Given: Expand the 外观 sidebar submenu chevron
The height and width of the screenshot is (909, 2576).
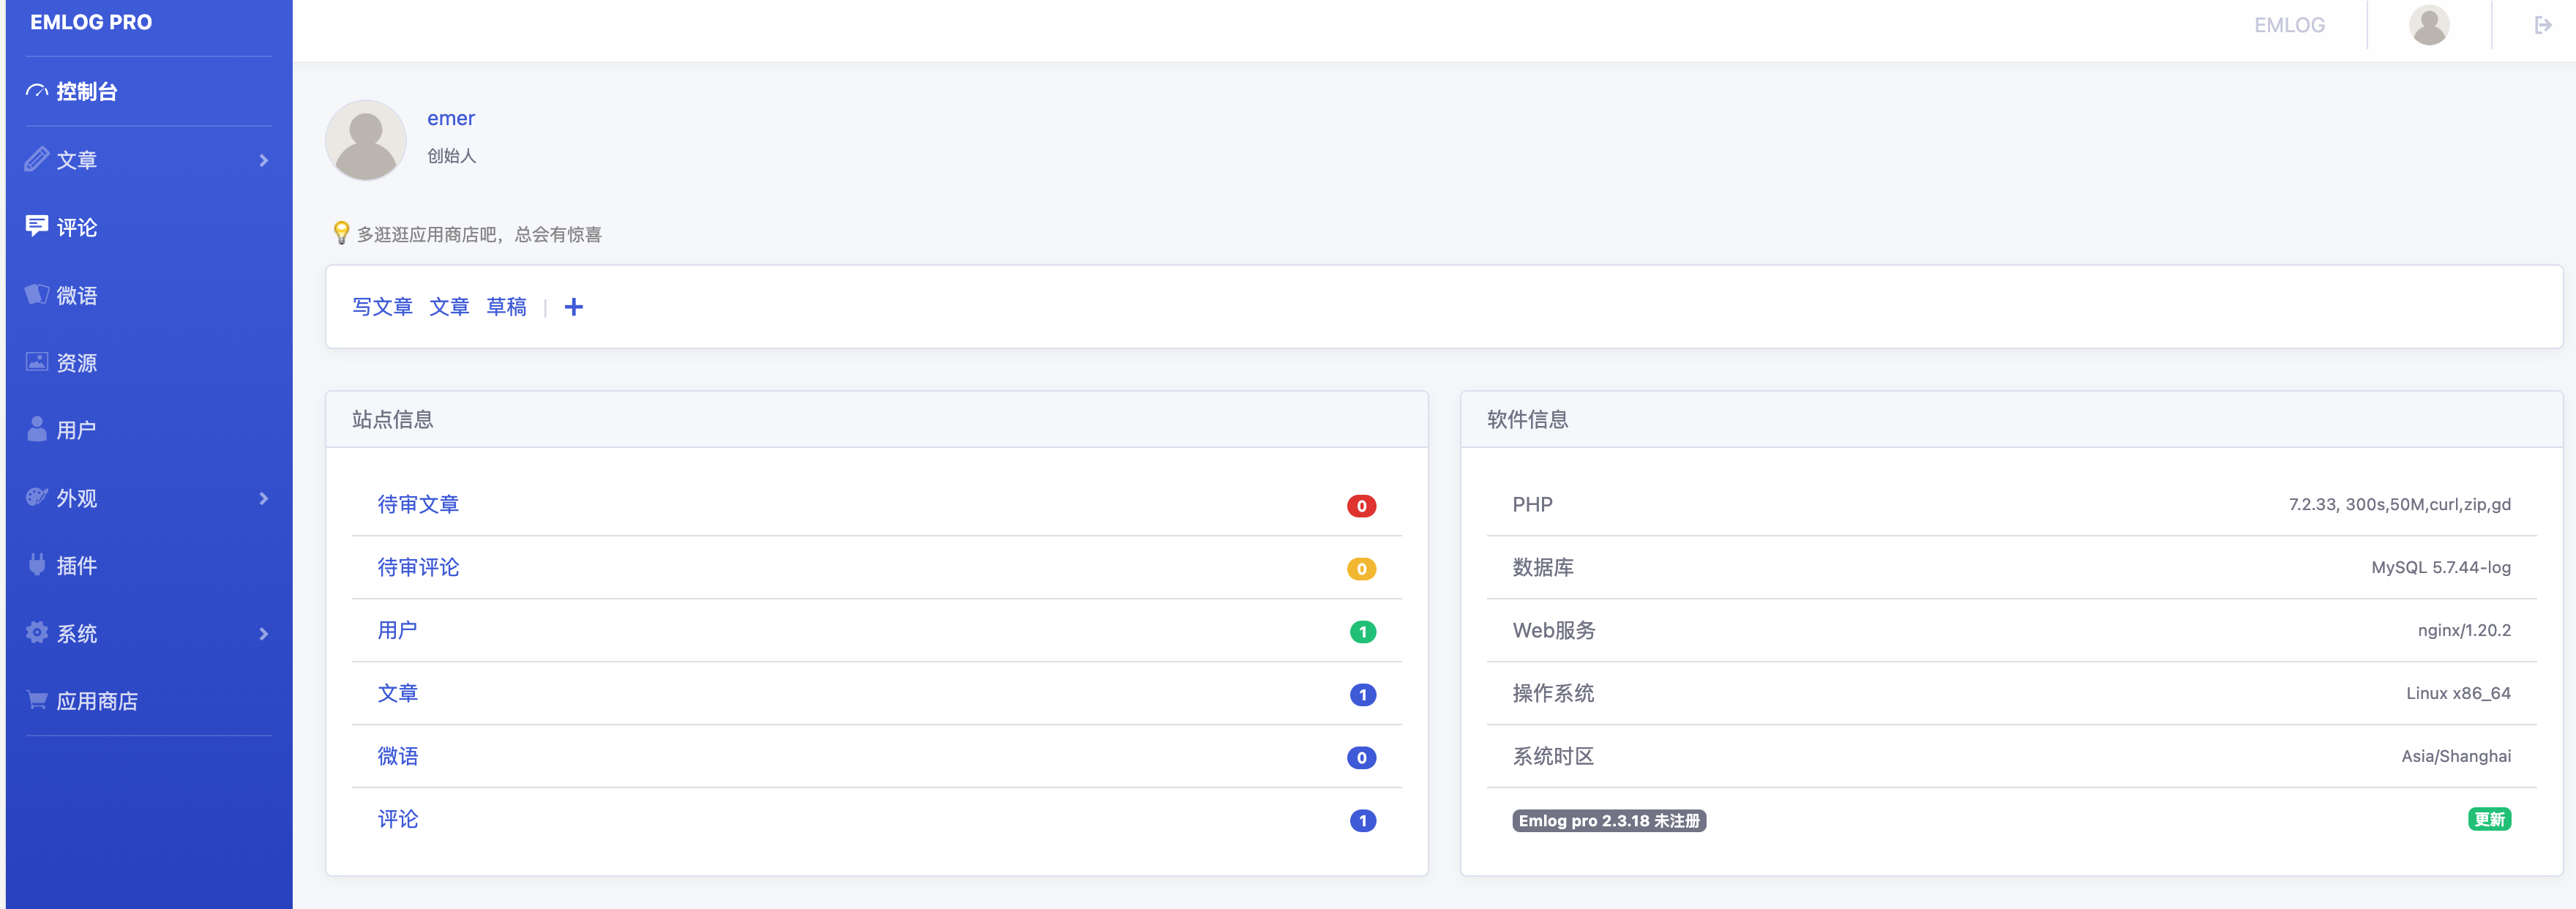Looking at the screenshot, I should click(264, 498).
